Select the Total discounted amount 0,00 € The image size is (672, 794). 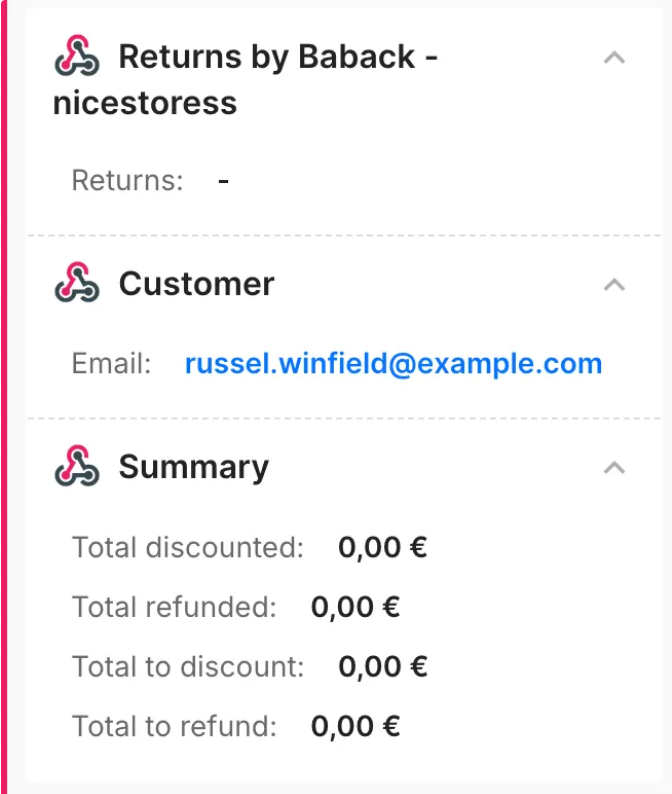[x=382, y=548]
